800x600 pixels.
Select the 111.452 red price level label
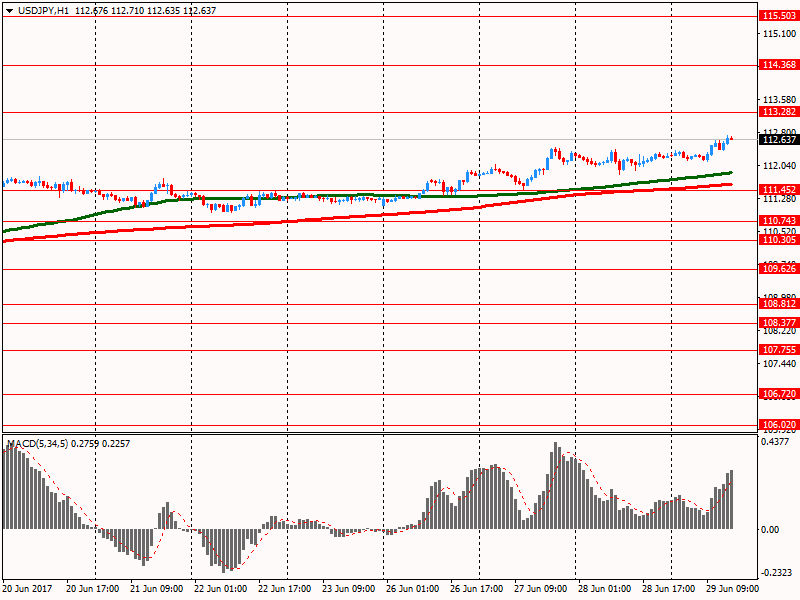click(x=779, y=190)
